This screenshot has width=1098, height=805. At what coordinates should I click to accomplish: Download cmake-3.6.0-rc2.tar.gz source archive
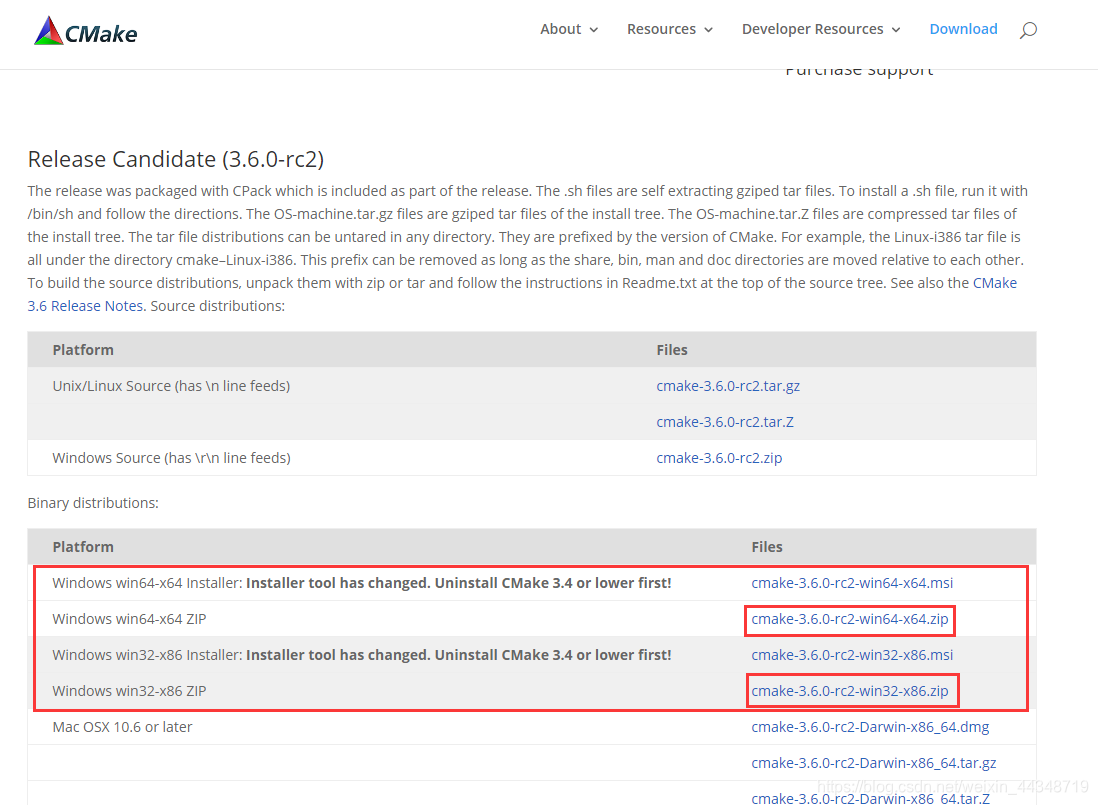pyautogui.click(x=727, y=385)
